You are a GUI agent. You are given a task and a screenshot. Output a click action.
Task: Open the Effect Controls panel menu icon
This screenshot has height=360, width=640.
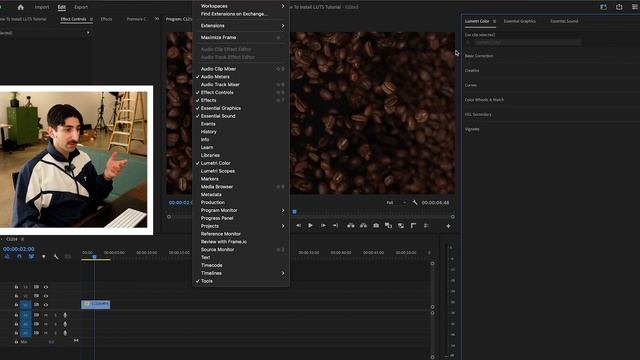pos(91,19)
